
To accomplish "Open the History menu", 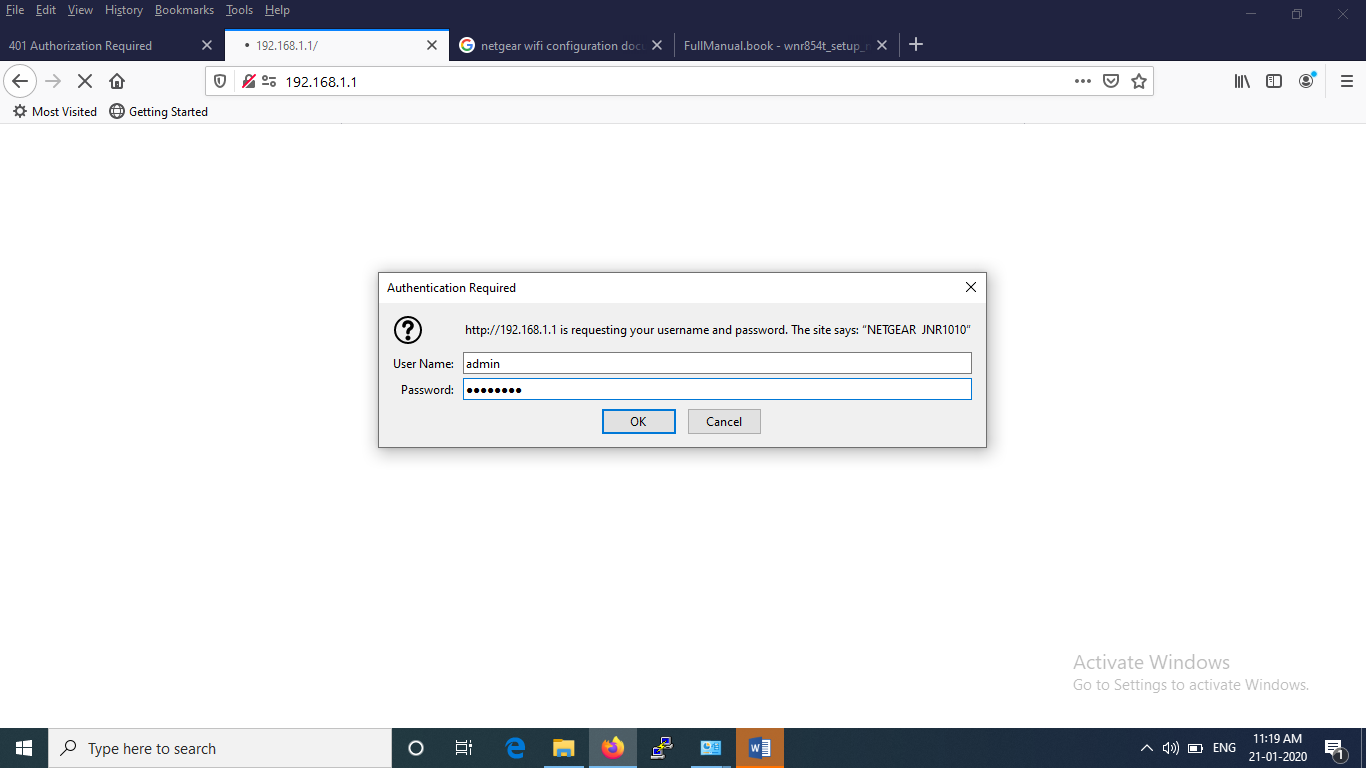I will click(124, 10).
